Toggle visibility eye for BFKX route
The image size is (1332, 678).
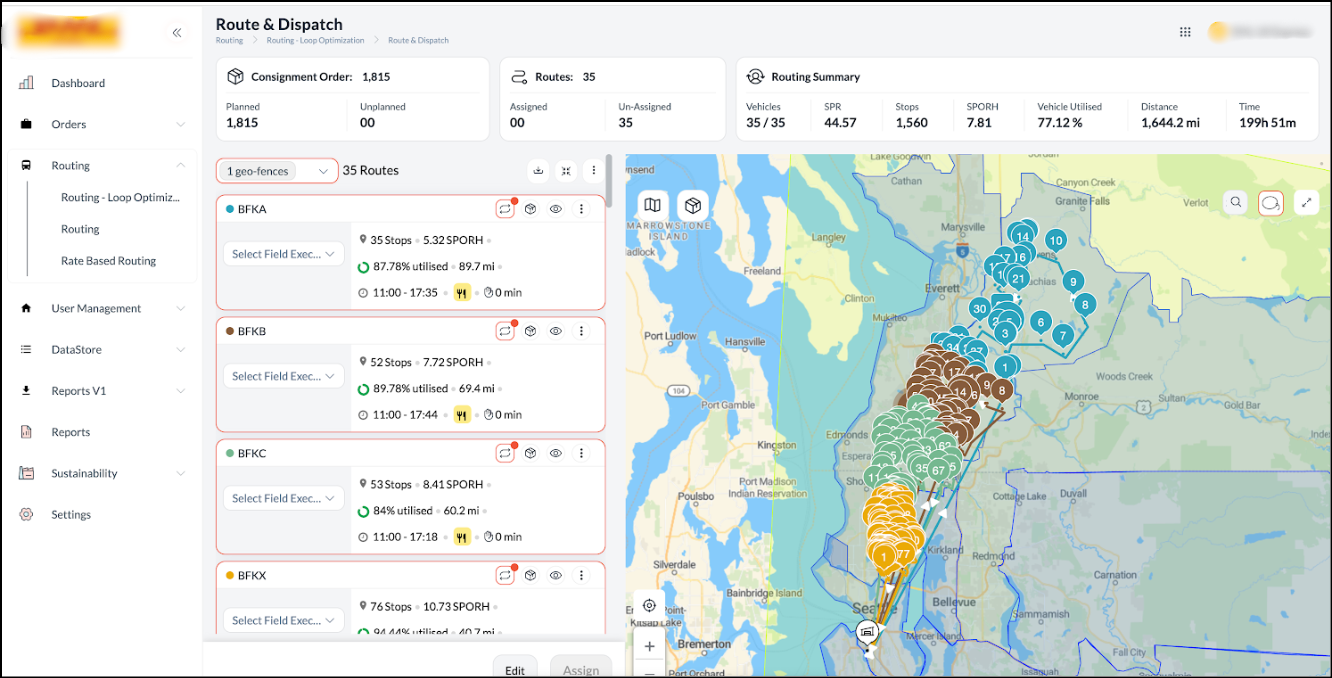tap(556, 575)
